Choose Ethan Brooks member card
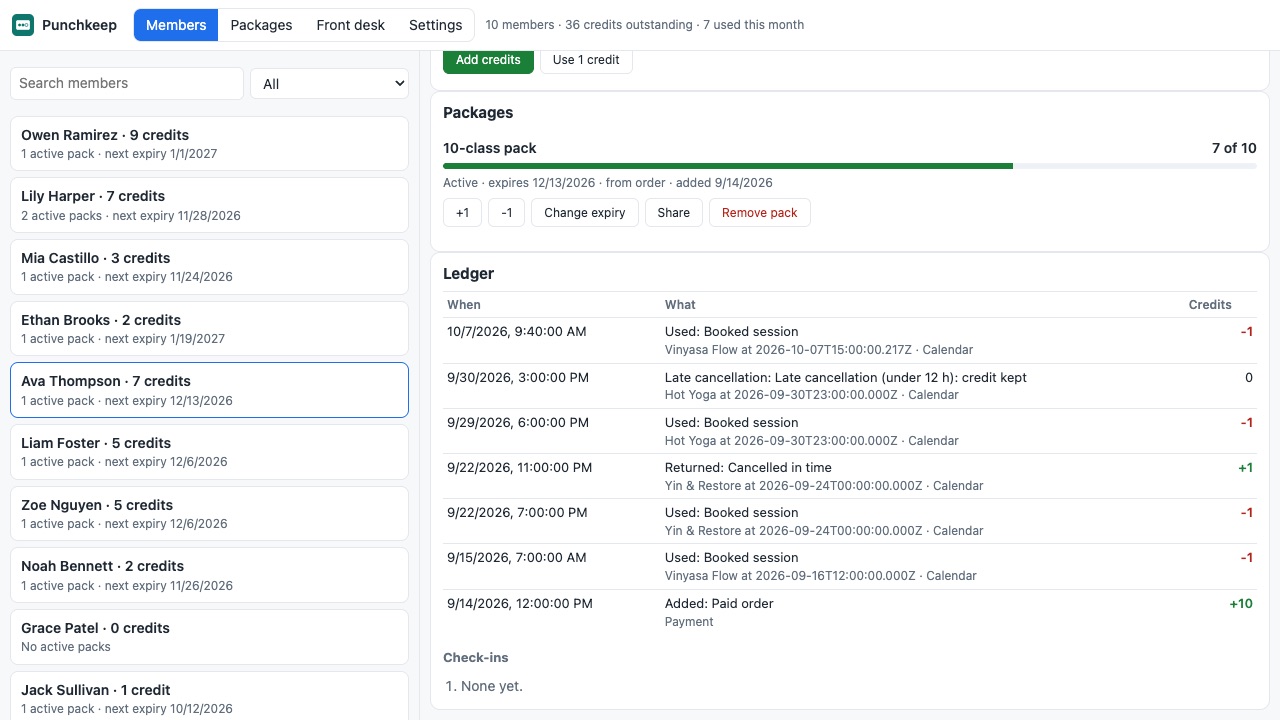The height and width of the screenshot is (720, 1280). 209,329
